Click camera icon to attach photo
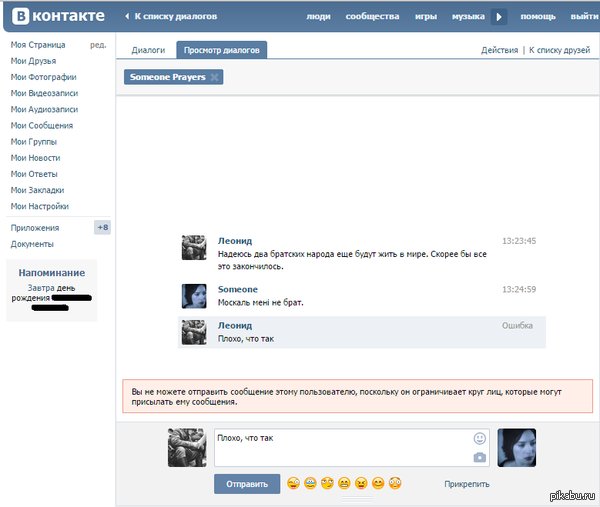The image size is (600, 507). click(480, 457)
